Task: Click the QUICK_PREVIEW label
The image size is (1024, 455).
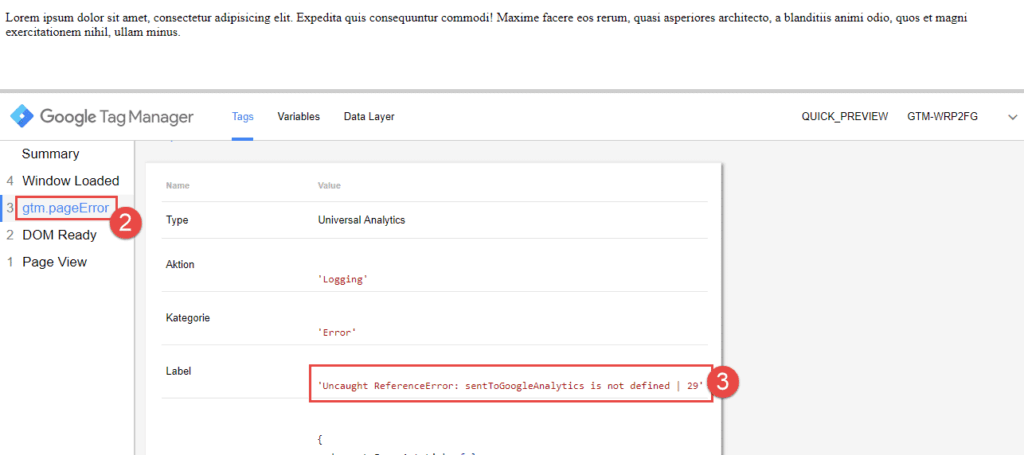Action: click(x=844, y=117)
